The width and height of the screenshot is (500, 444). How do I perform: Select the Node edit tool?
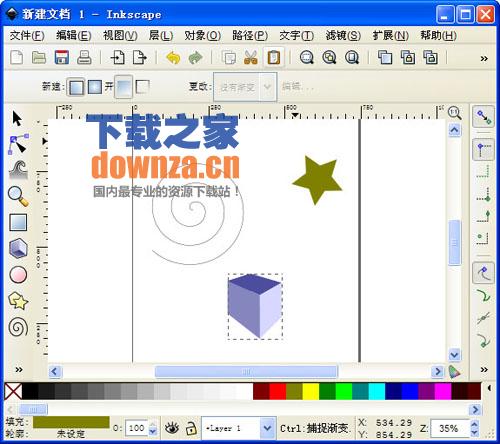[18, 144]
